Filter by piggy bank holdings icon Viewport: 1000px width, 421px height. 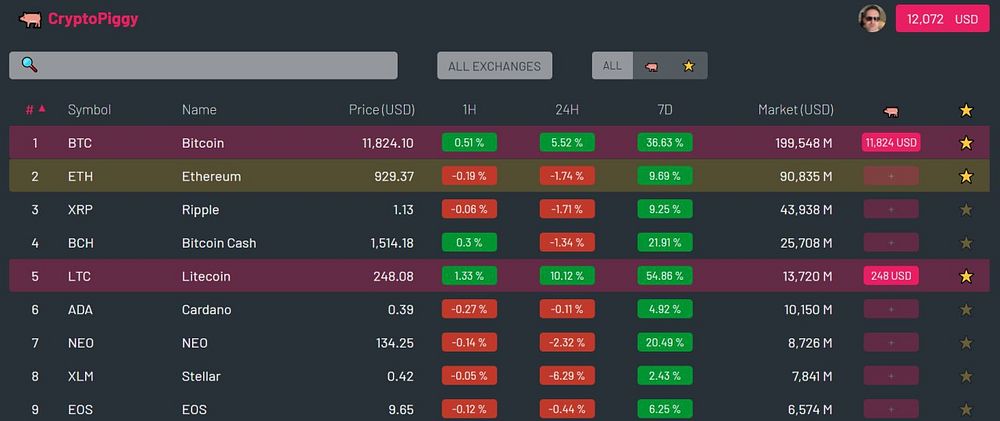click(652, 66)
